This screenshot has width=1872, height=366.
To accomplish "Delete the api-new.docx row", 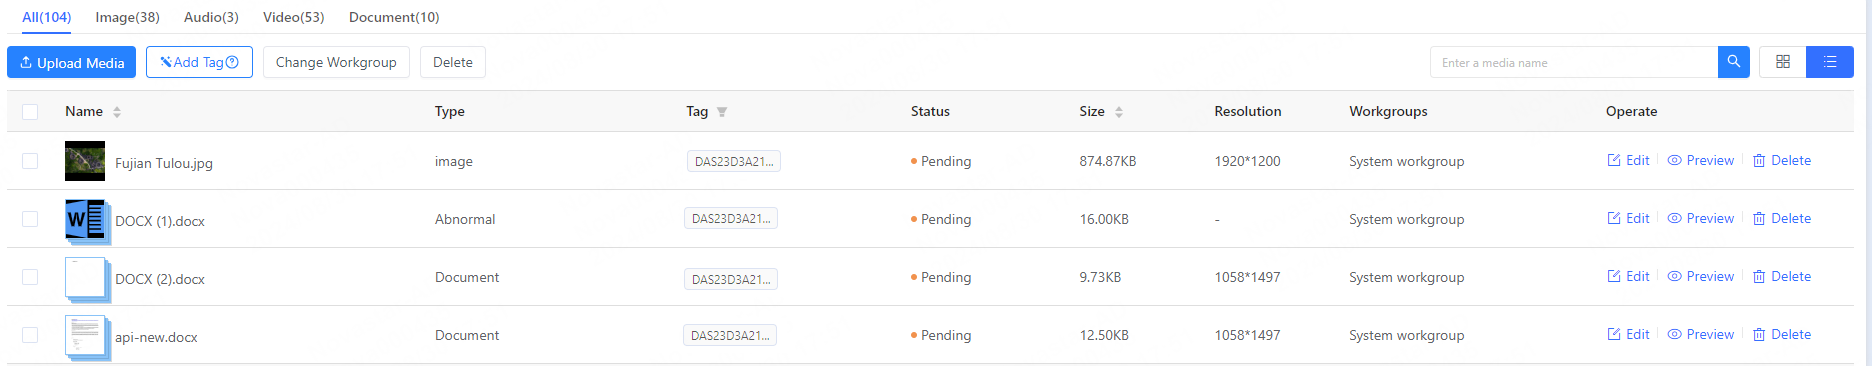I will (x=1782, y=334).
